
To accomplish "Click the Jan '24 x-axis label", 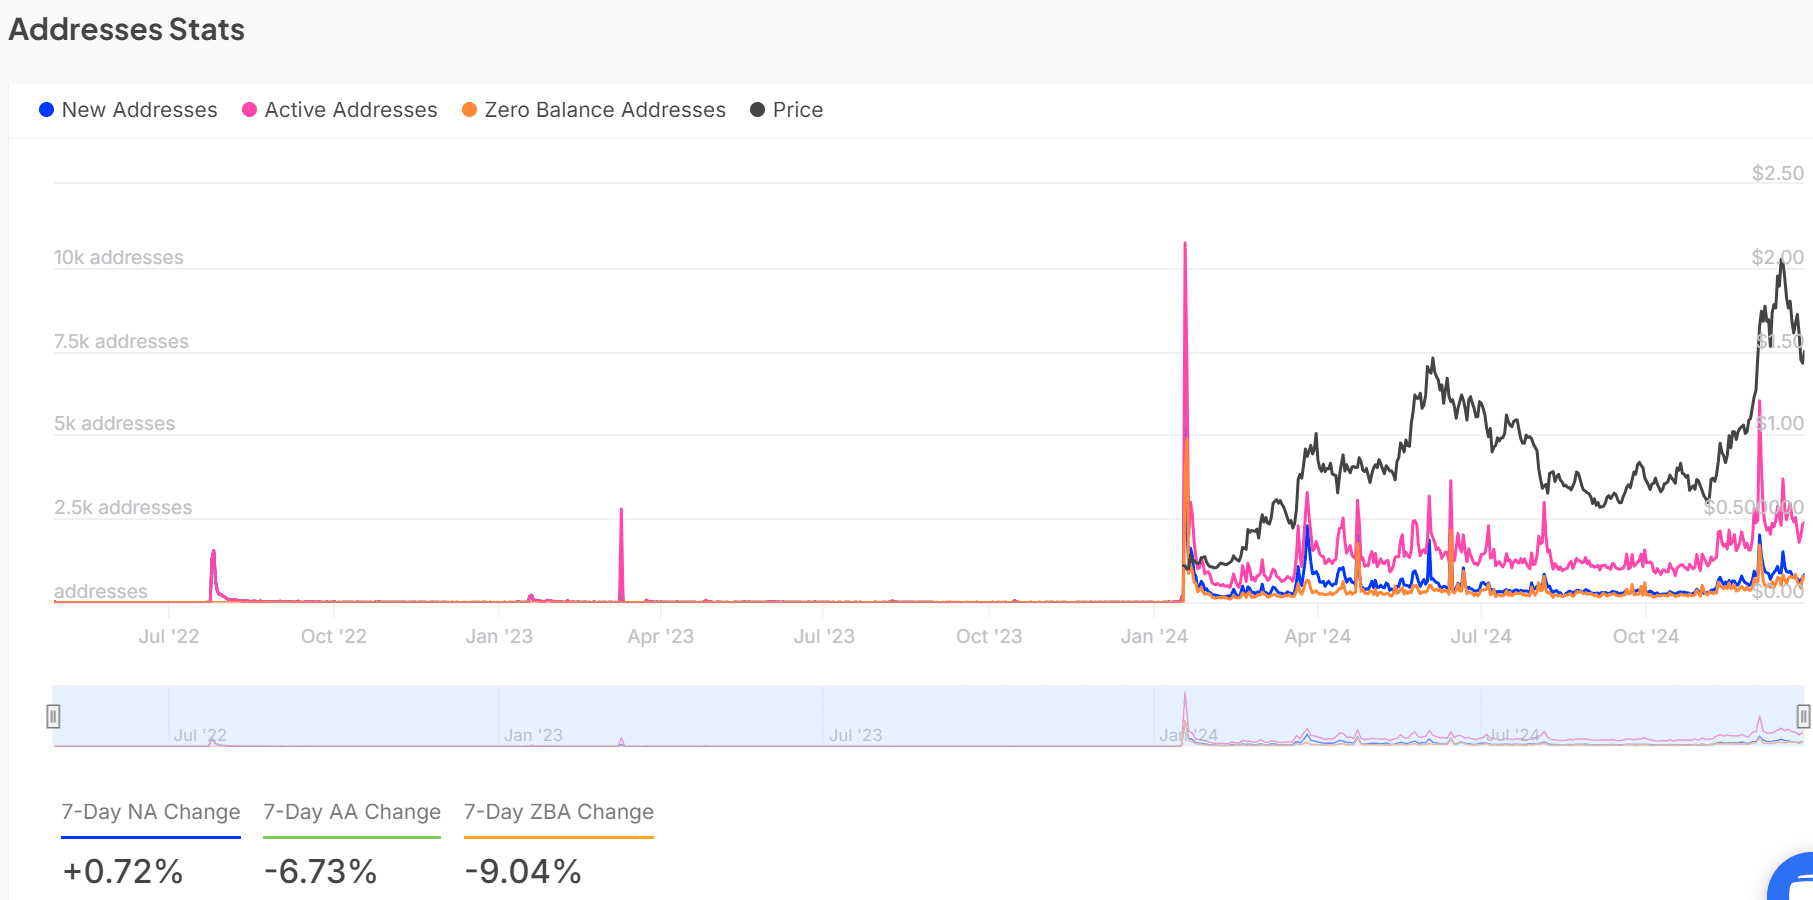I will click(x=1154, y=636).
